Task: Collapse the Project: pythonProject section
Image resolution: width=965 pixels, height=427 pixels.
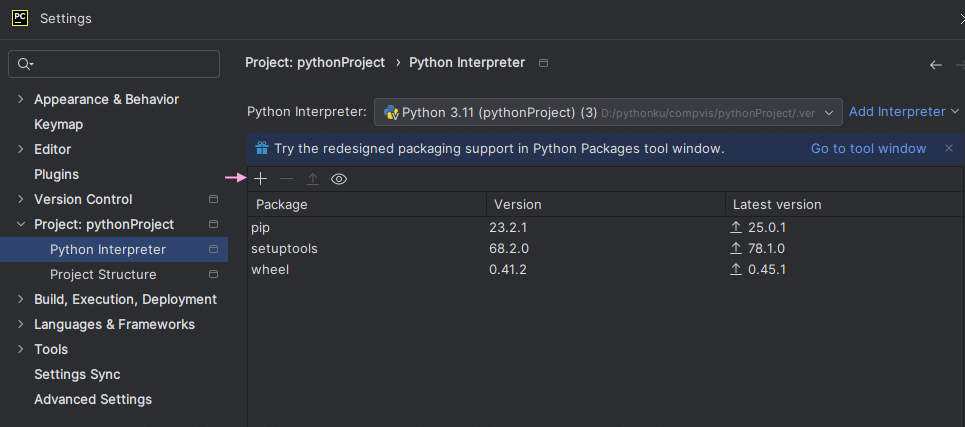Action: pyautogui.click(x=21, y=224)
